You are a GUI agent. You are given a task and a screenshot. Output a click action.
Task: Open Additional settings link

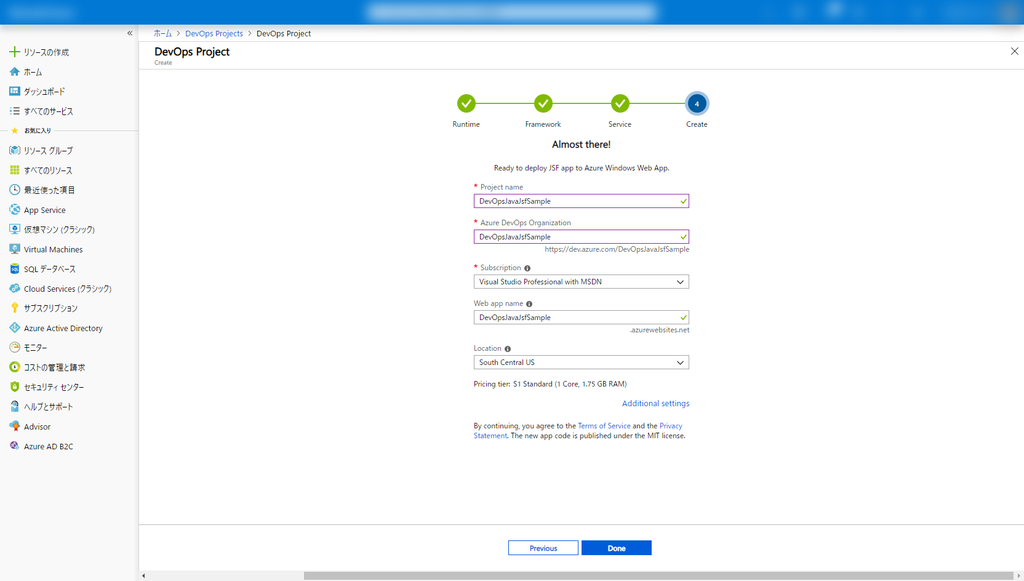(x=656, y=403)
